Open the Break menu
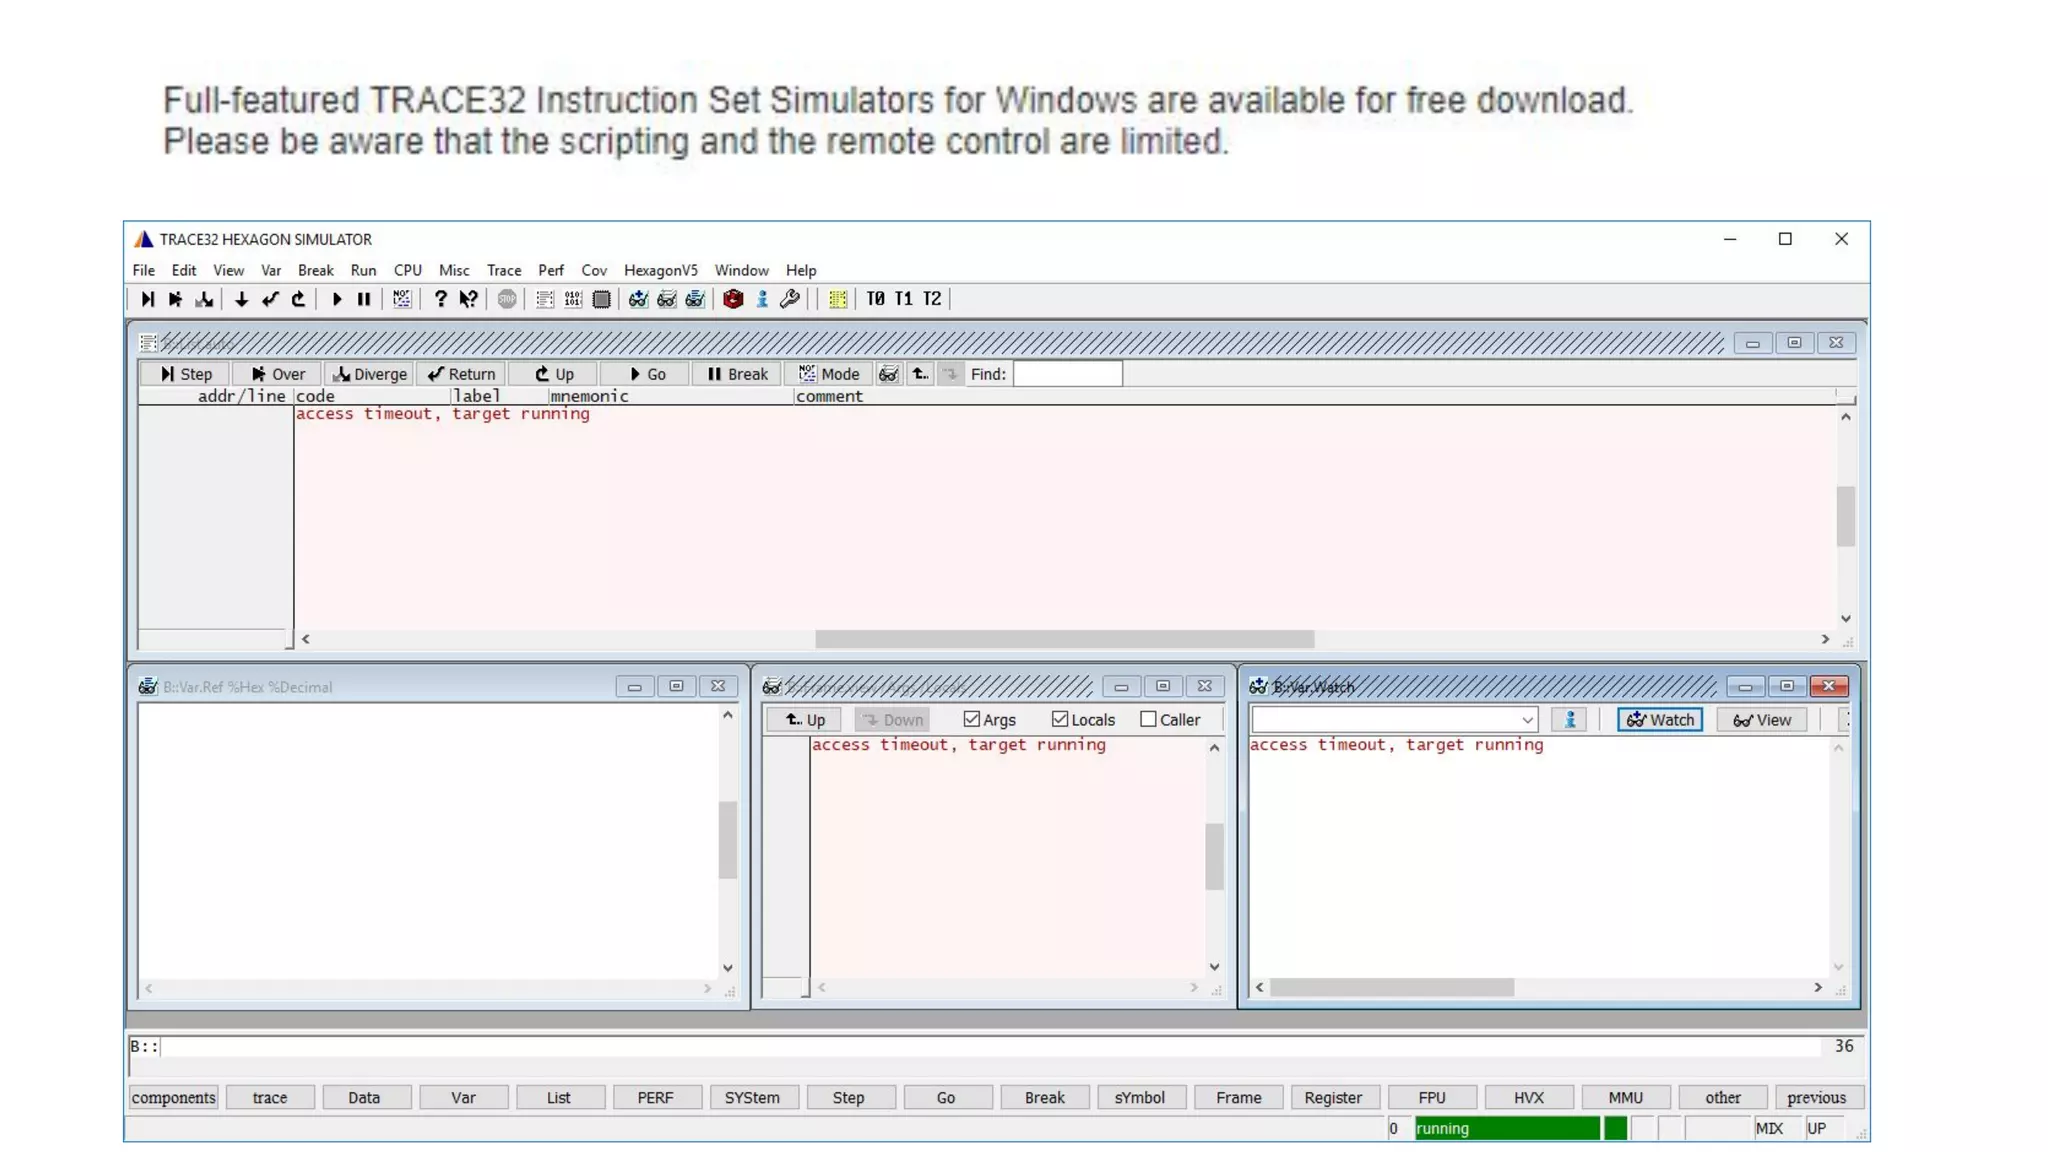Viewport: 2048px width, 1152px height. 315,270
